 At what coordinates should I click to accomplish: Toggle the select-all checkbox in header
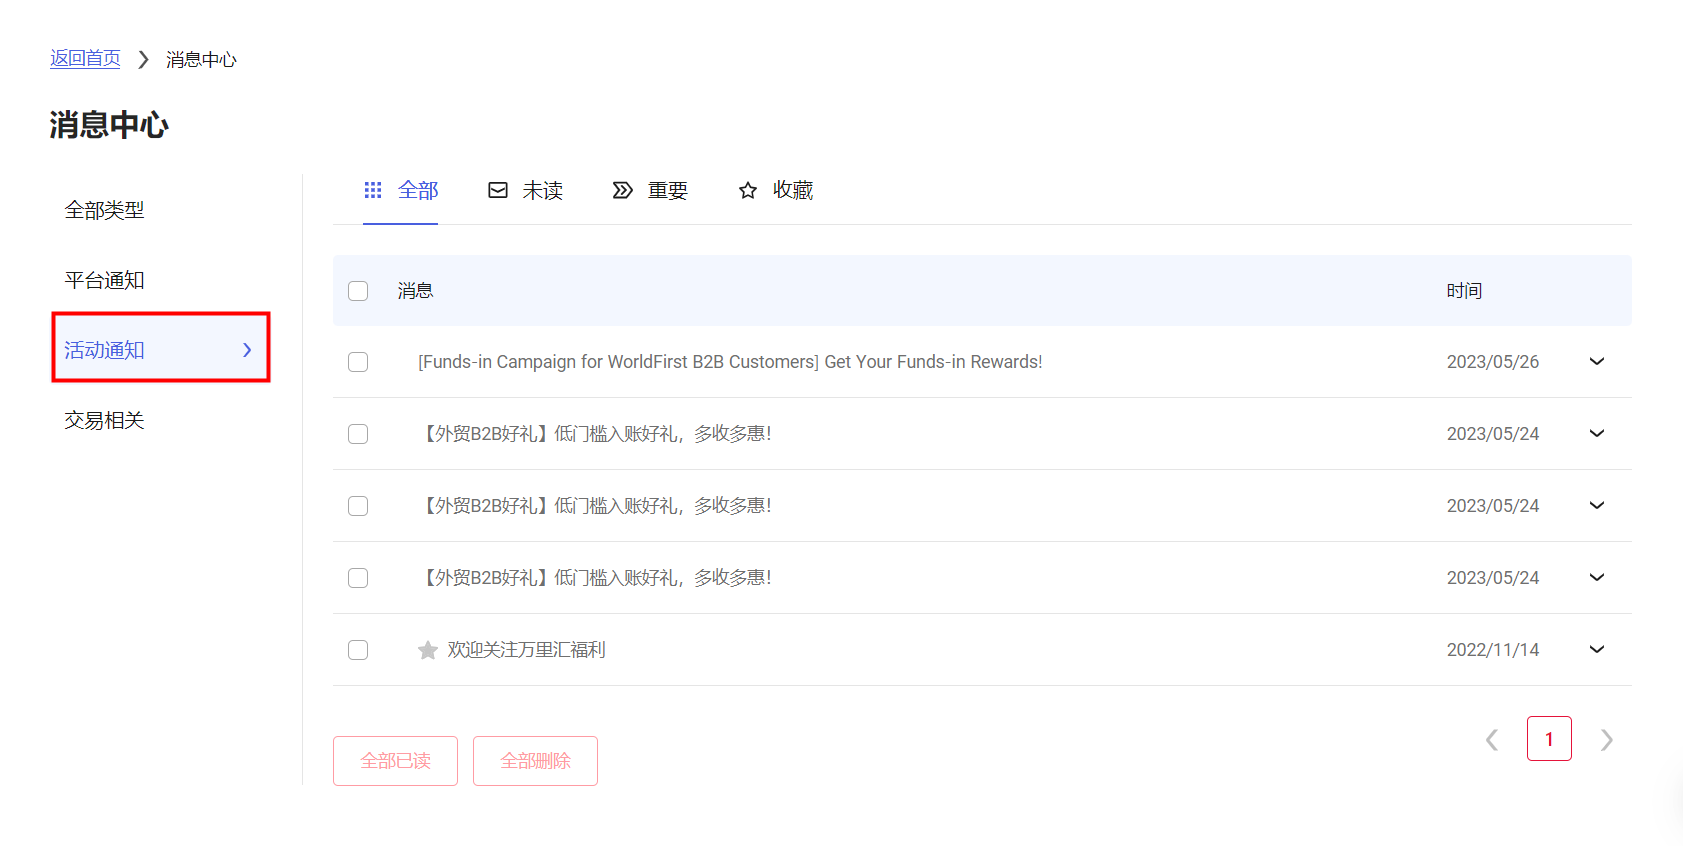click(358, 291)
